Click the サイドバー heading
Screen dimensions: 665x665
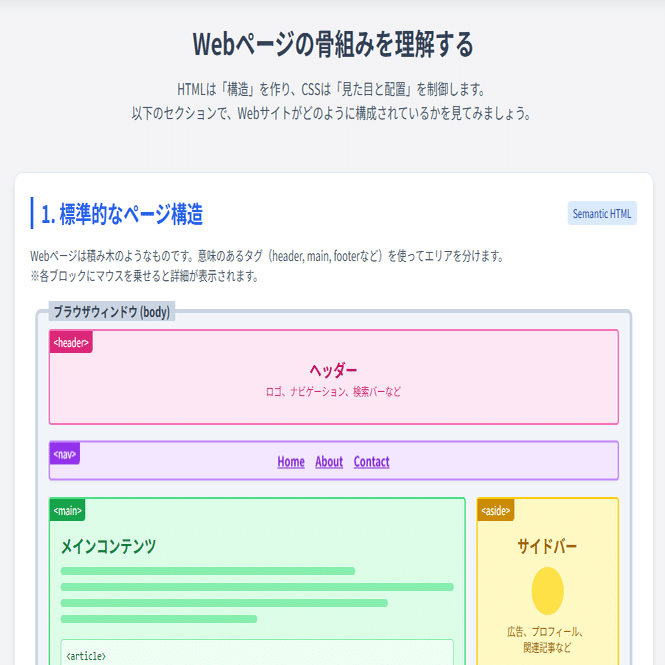547,546
